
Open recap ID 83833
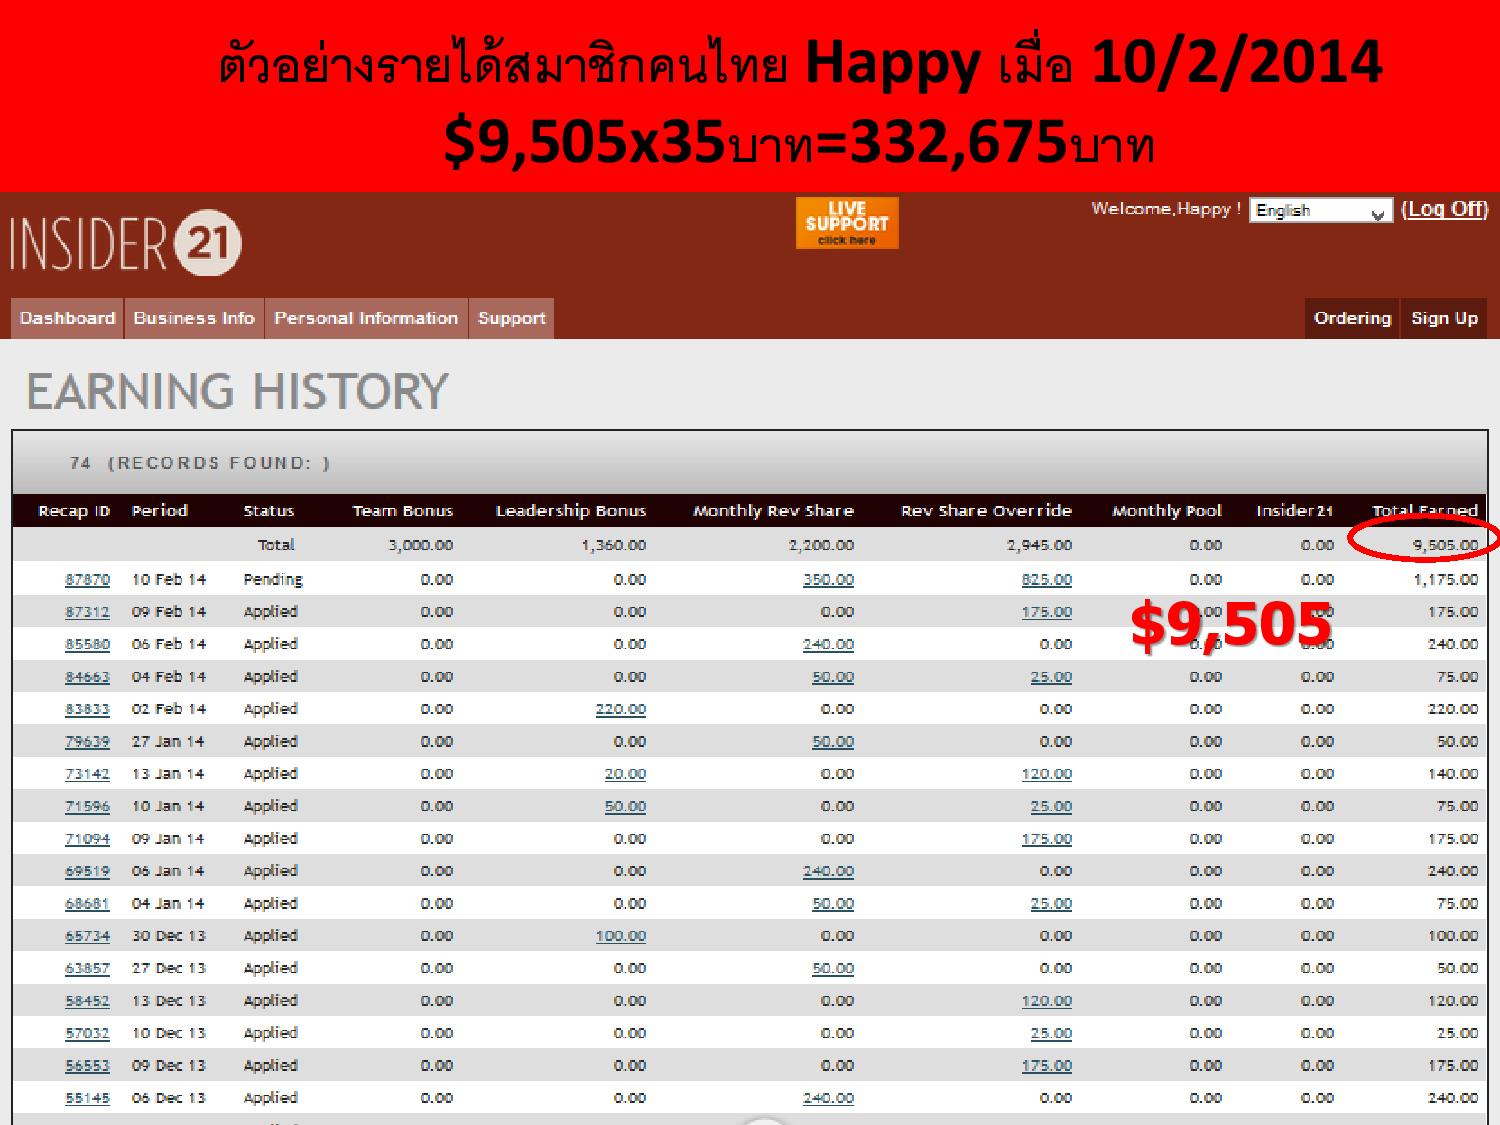coord(87,709)
